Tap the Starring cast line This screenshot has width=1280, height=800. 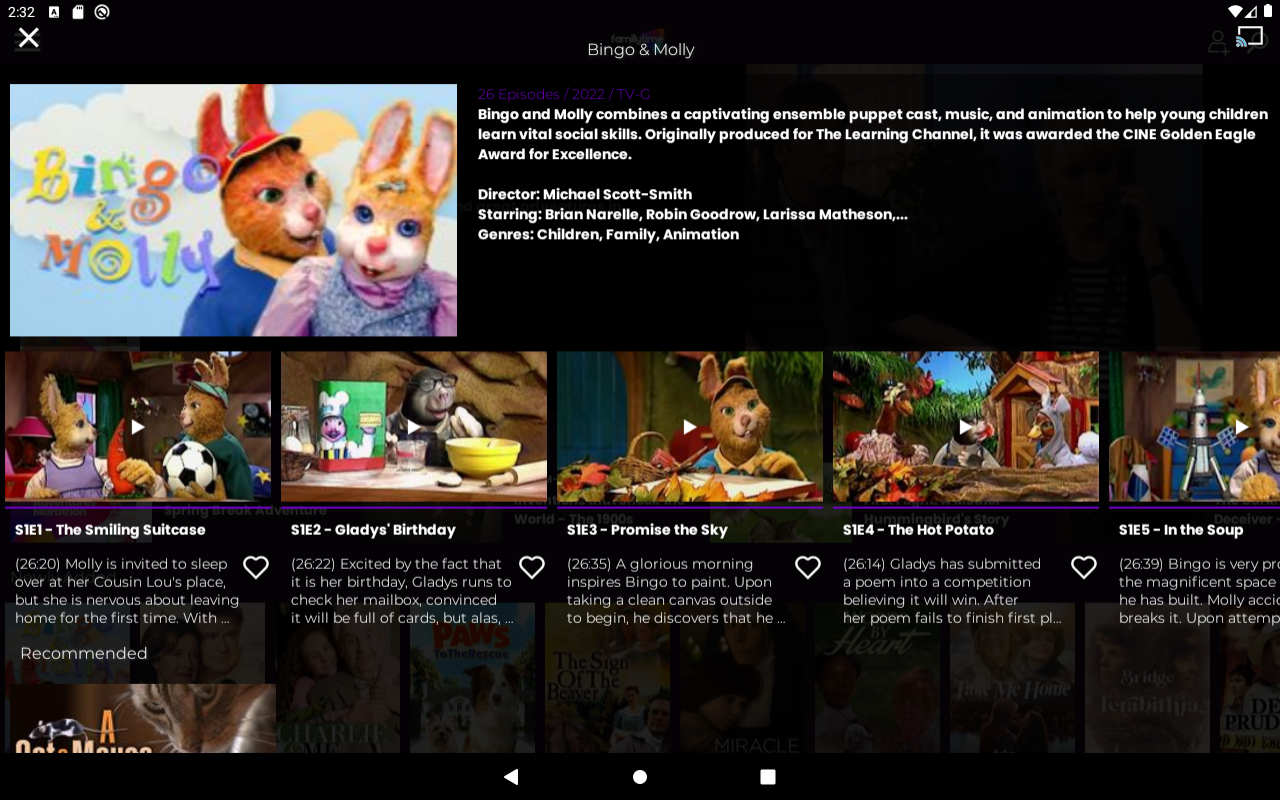coord(693,214)
